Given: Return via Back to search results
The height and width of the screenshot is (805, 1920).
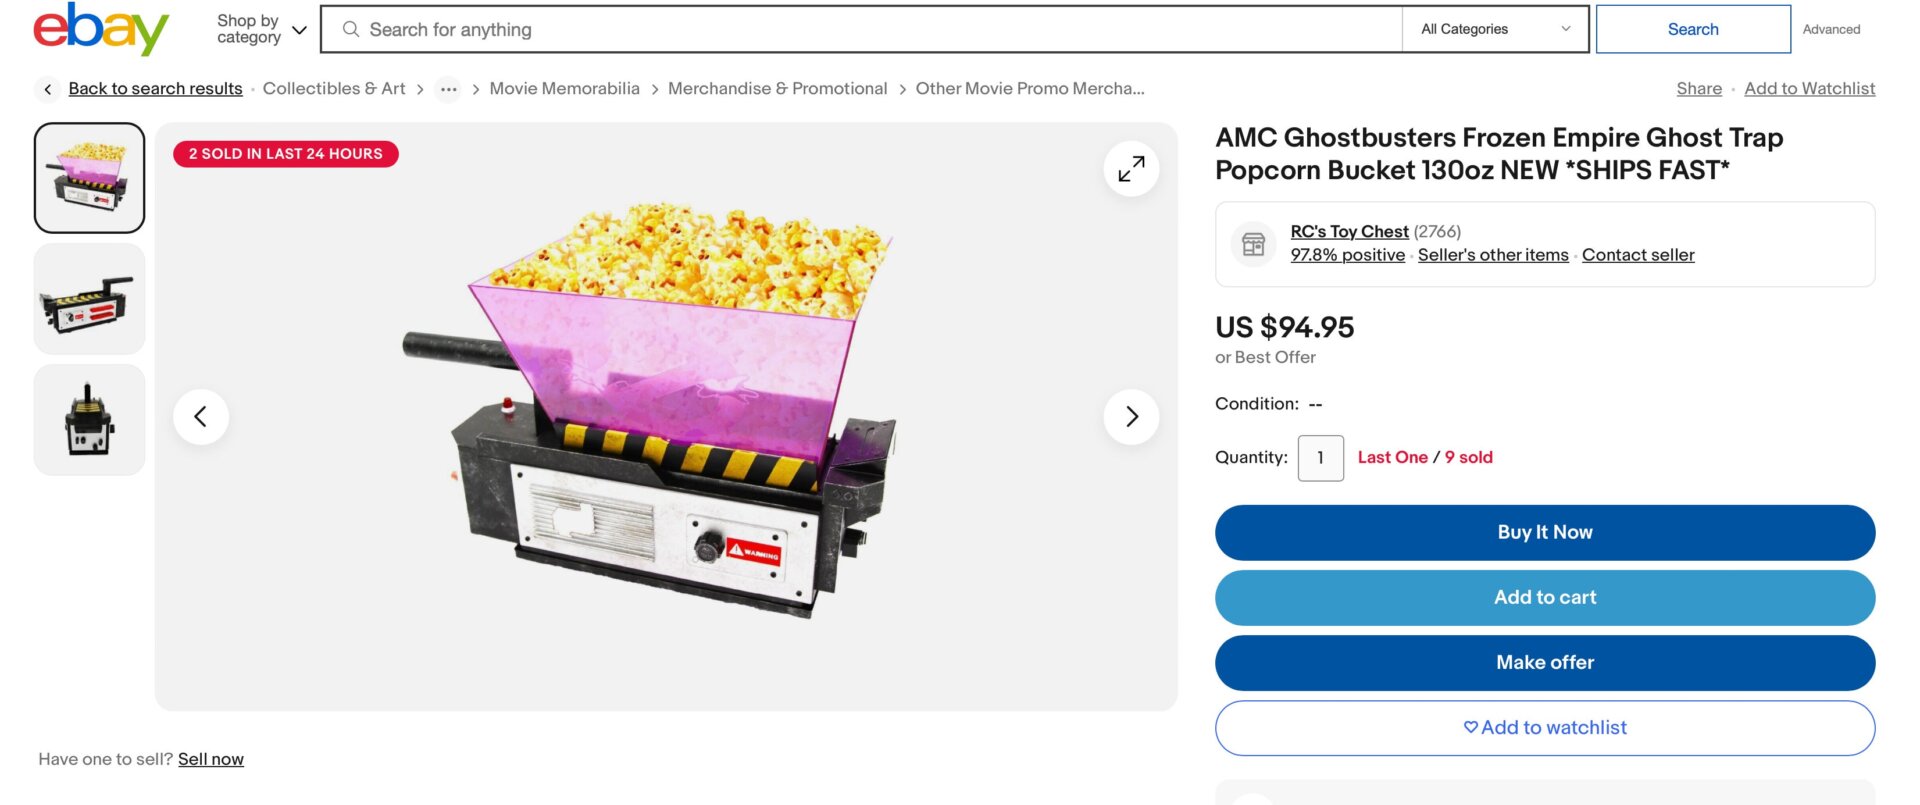Looking at the screenshot, I should (155, 88).
